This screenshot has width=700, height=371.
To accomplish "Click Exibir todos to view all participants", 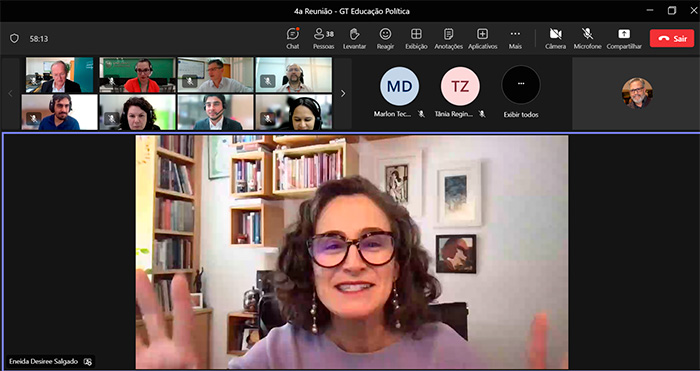I will 521,93.
